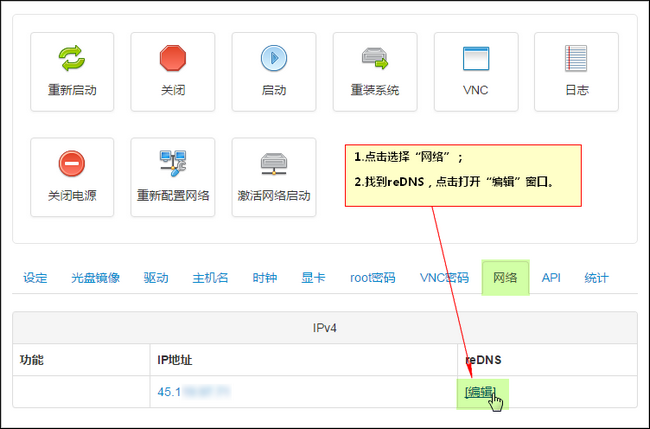Click the 关闭电源 power off icon

[x=72, y=164]
